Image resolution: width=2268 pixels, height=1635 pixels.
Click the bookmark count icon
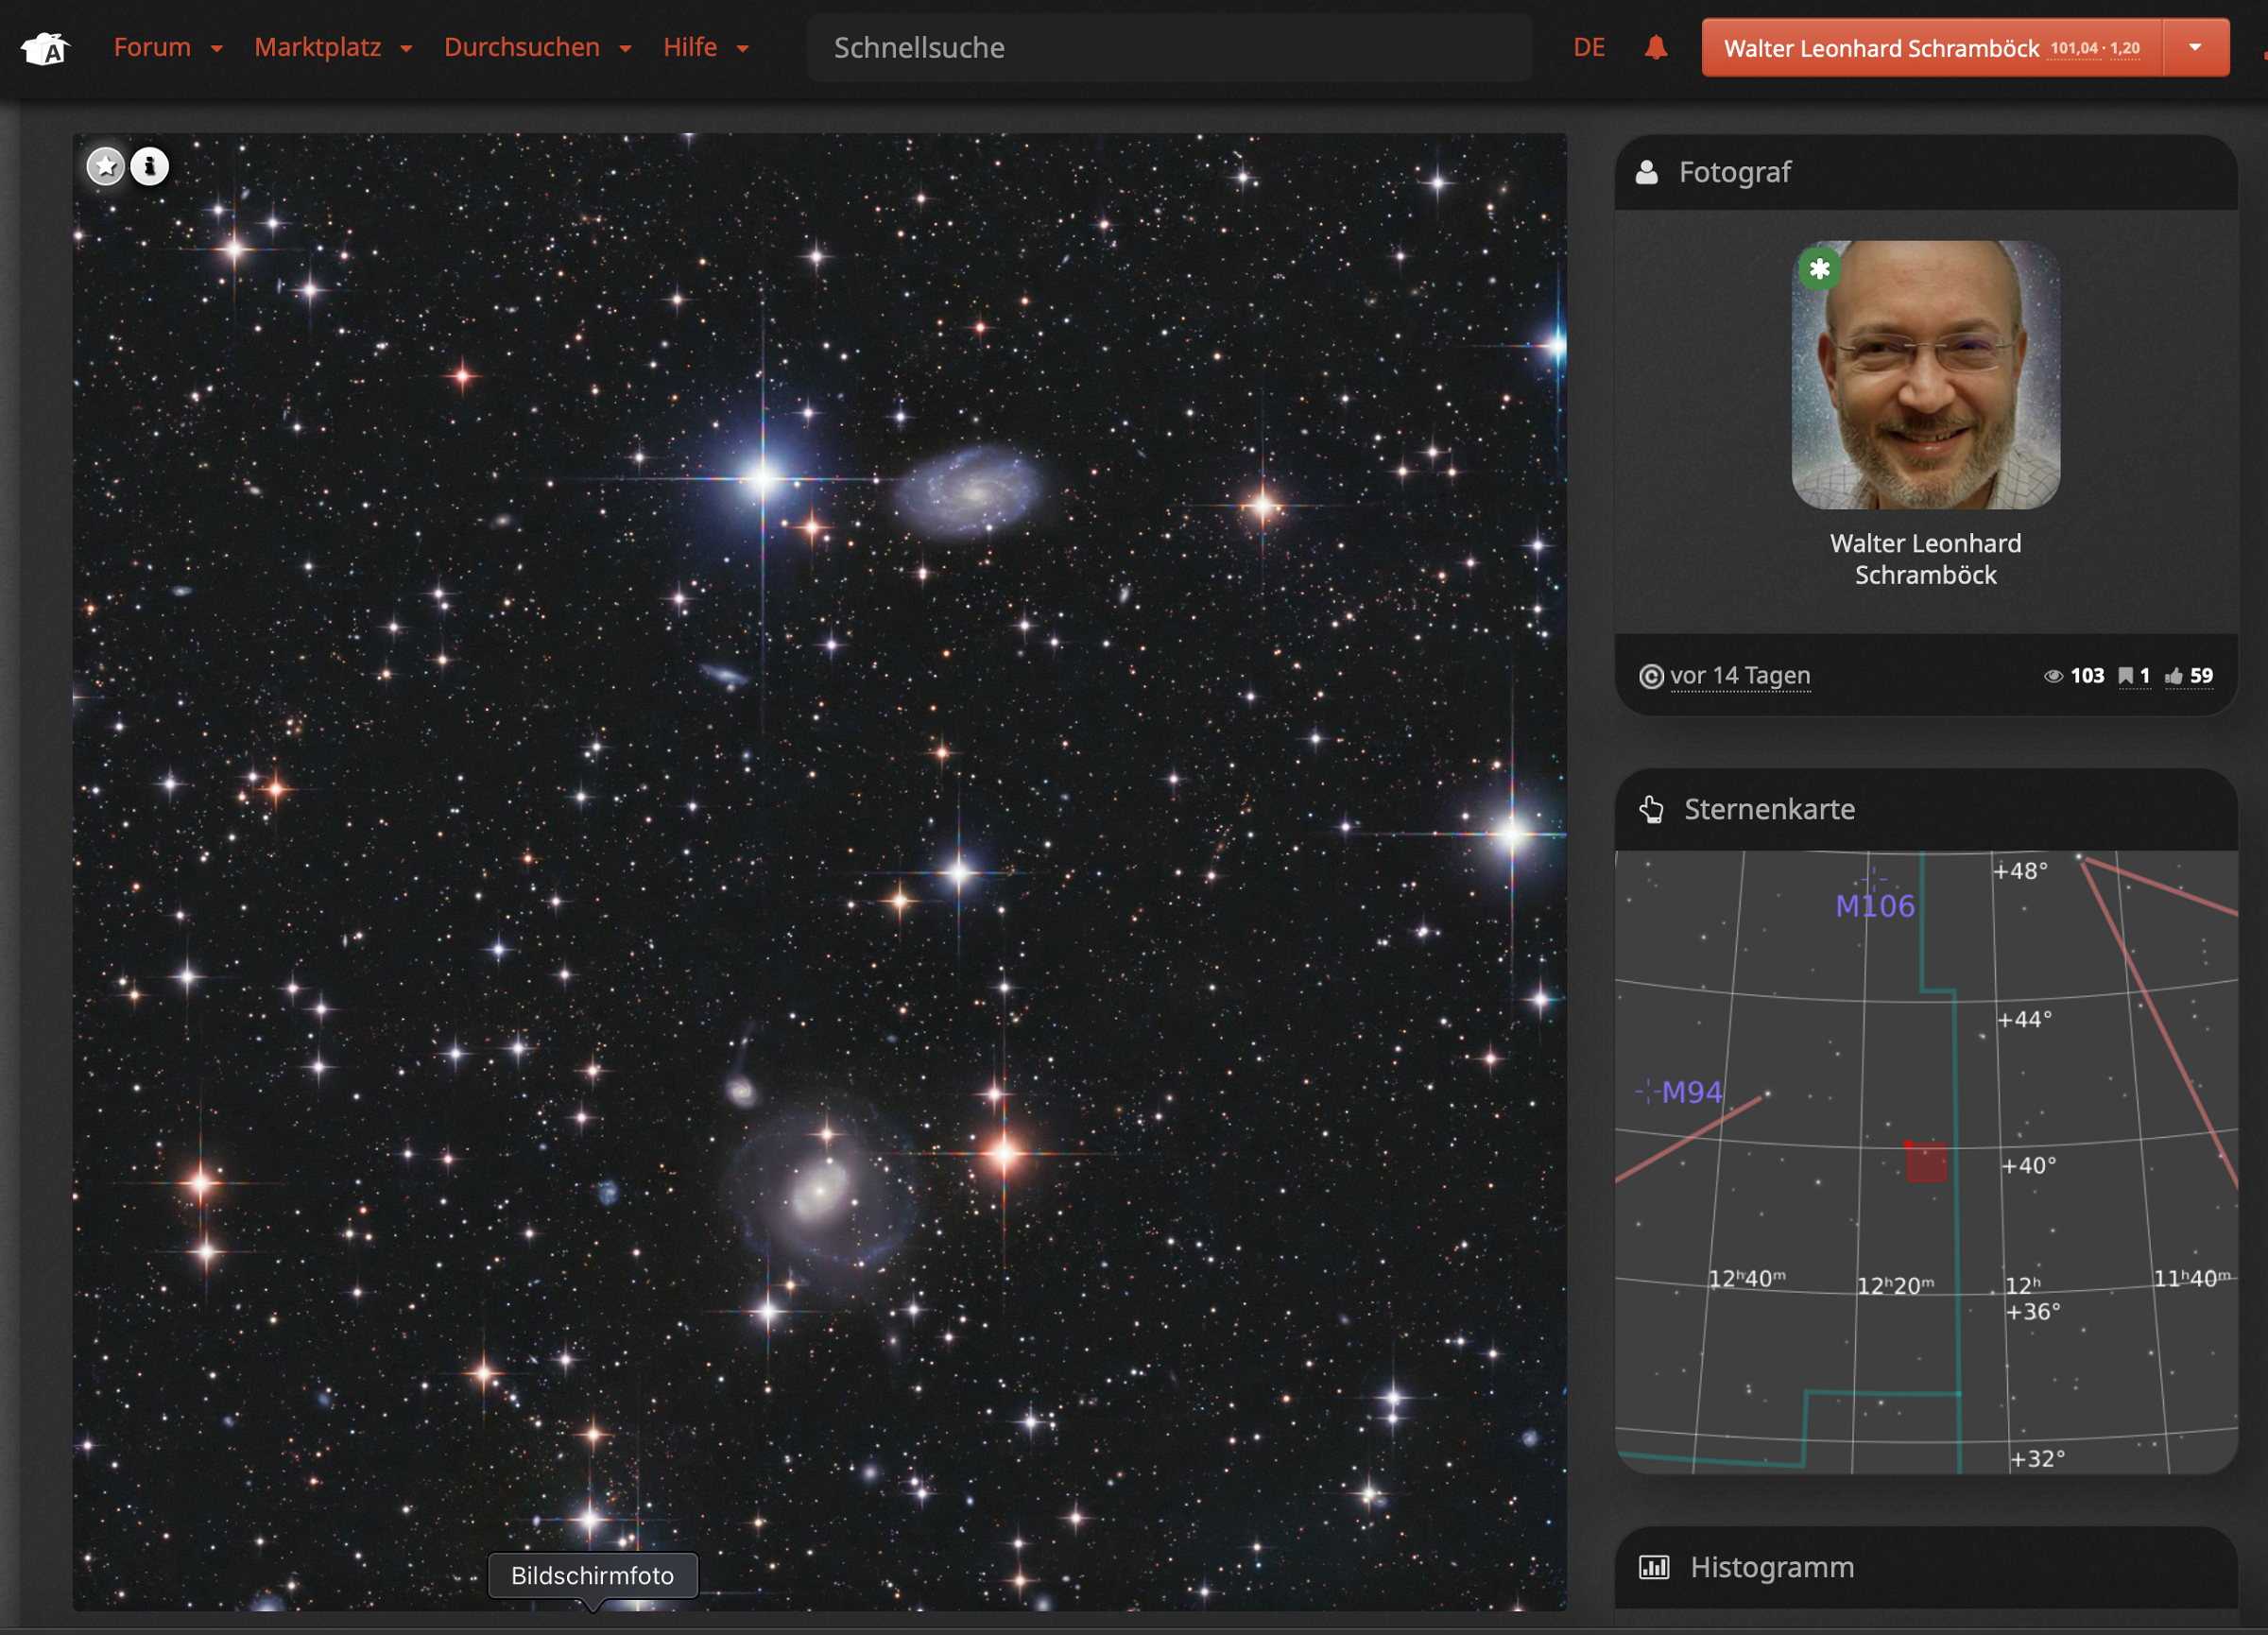2125,676
